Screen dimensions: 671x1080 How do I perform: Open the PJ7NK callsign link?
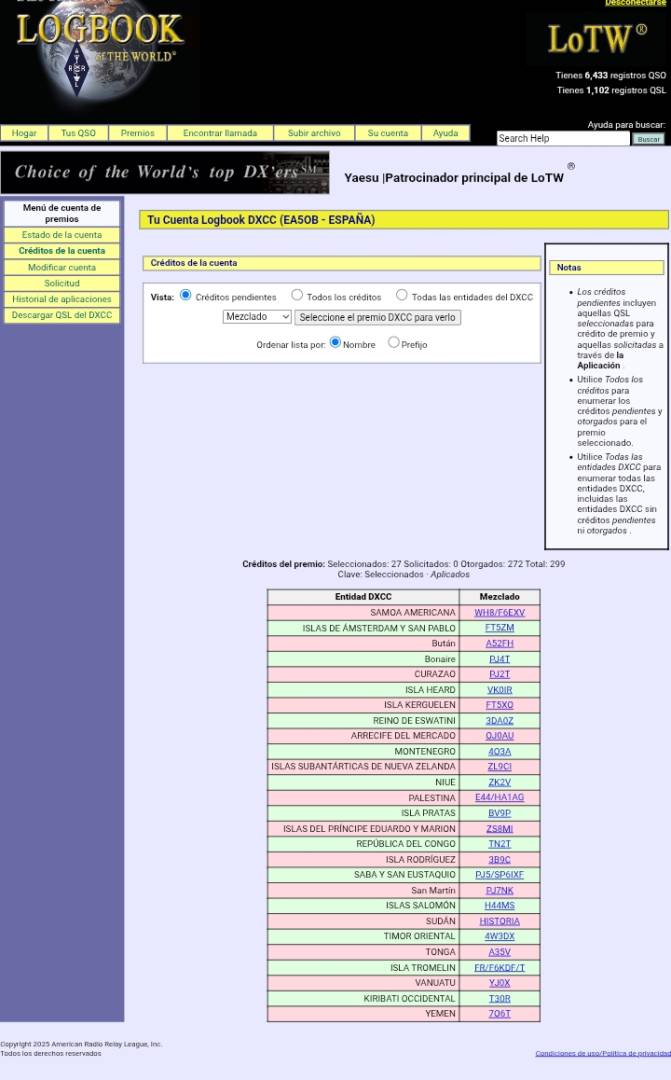(499, 891)
